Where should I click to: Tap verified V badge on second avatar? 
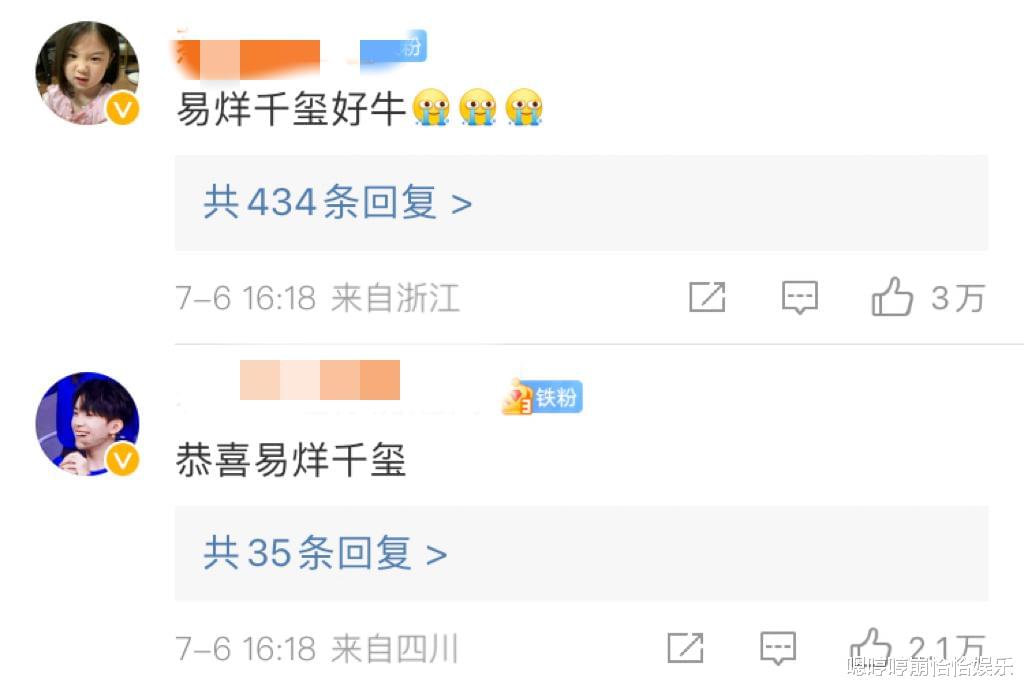pyautogui.click(x=123, y=460)
